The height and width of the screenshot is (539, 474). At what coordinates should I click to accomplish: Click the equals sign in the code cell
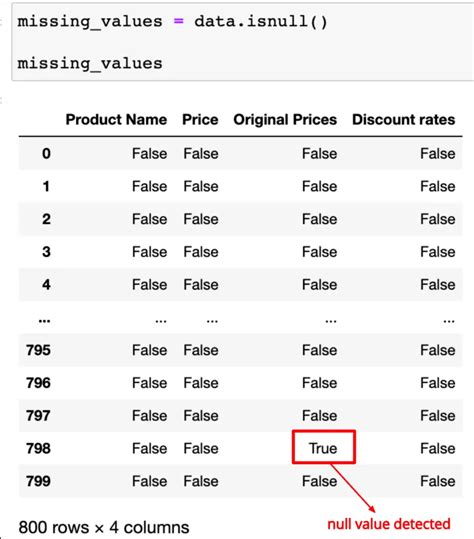[x=179, y=22]
